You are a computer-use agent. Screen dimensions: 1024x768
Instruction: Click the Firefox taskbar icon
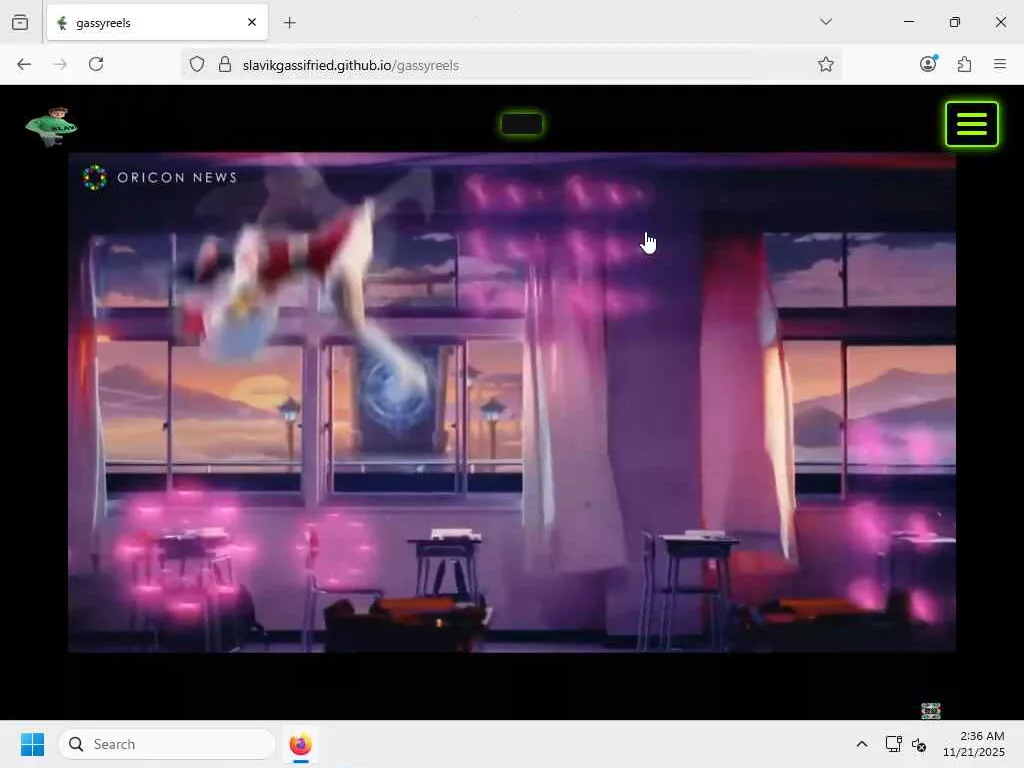[300, 744]
